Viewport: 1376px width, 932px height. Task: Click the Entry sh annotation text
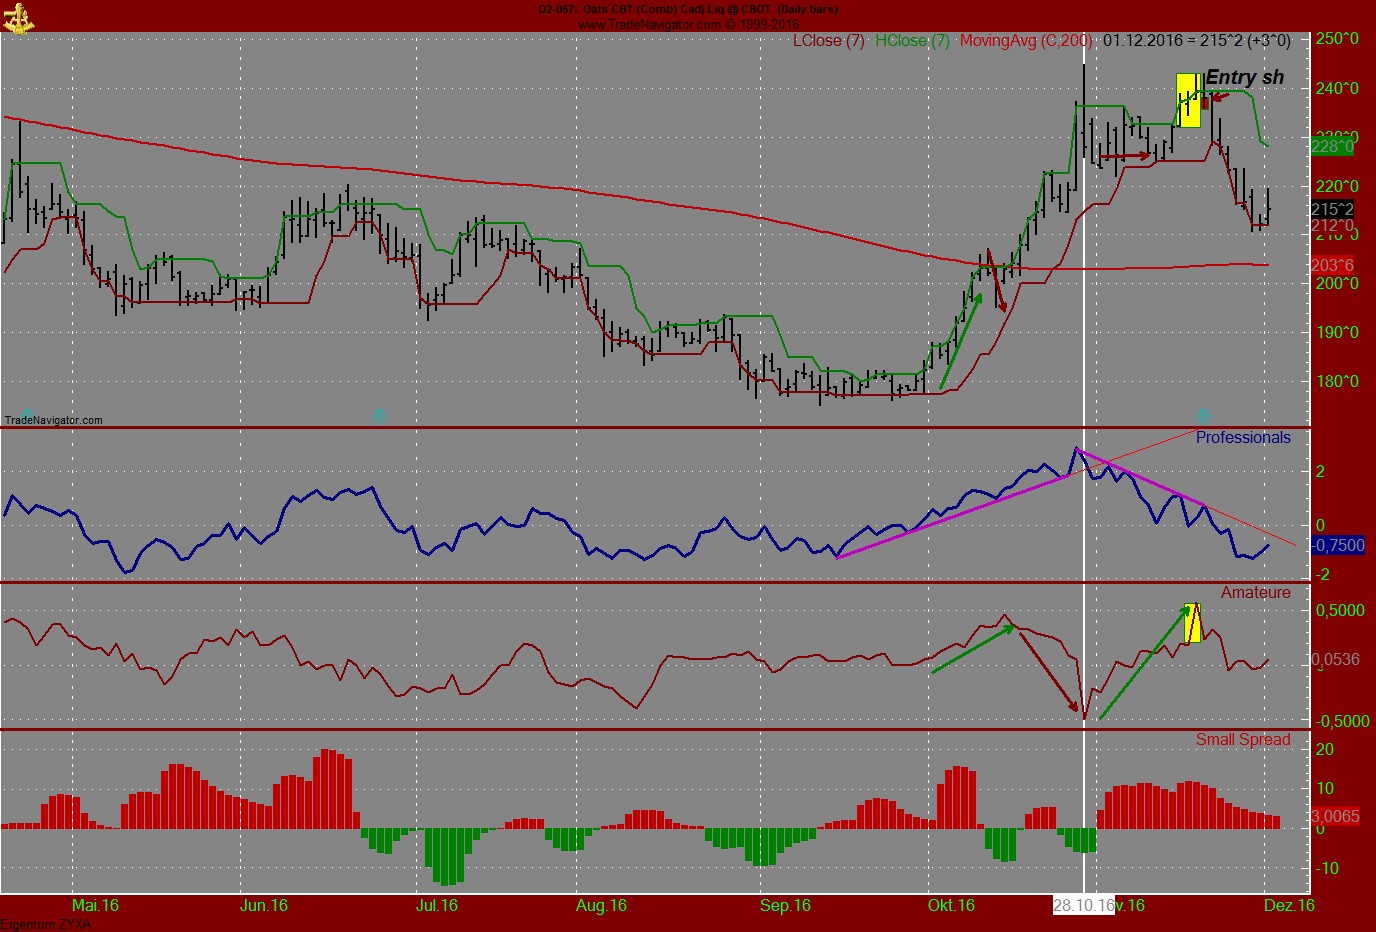pos(1243,76)
